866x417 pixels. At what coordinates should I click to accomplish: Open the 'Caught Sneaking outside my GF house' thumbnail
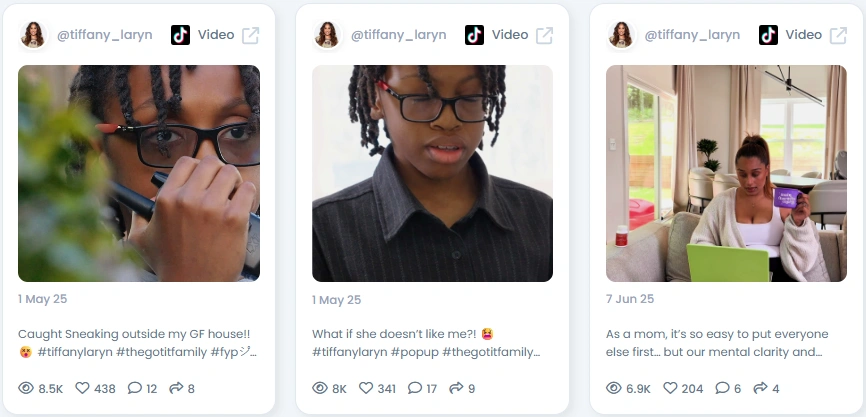pyautogui.click(x=139, y=173)
